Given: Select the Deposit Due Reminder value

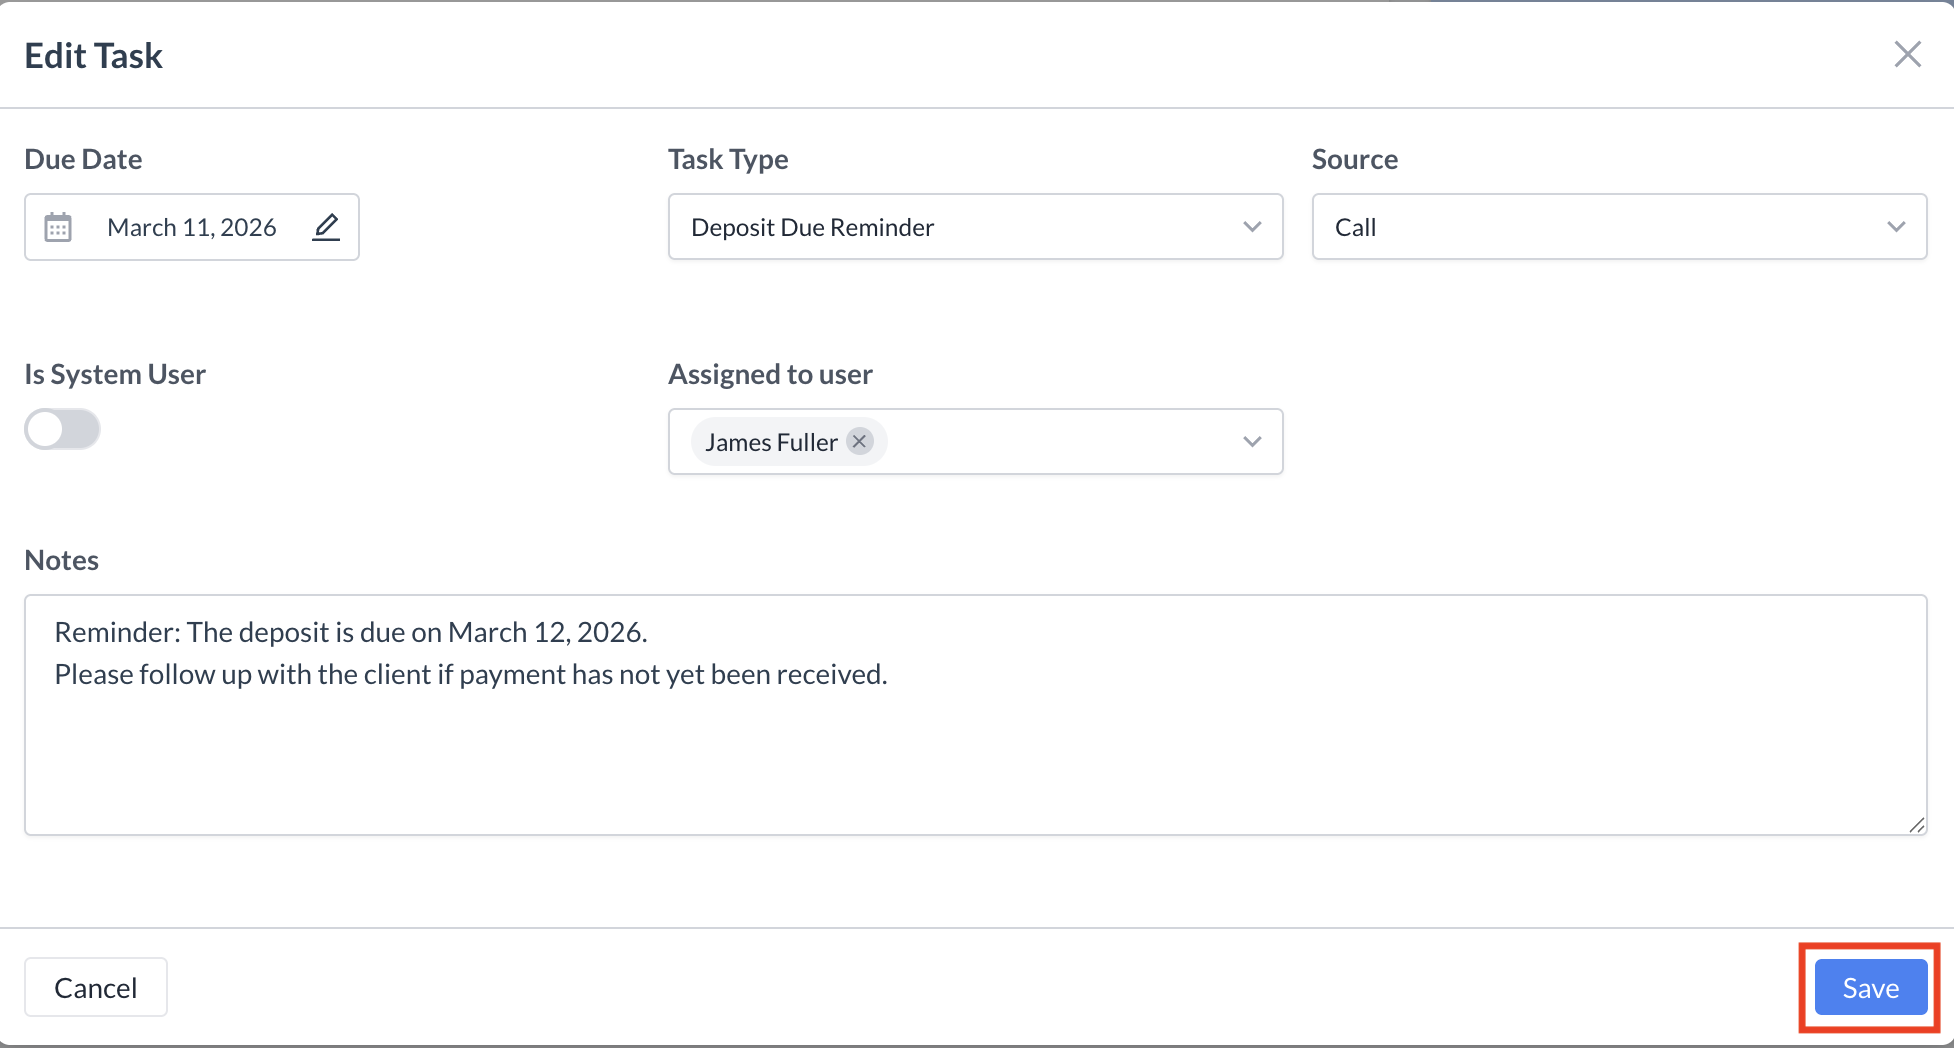Looking at the screenshot, I should (x=812, y=228).
